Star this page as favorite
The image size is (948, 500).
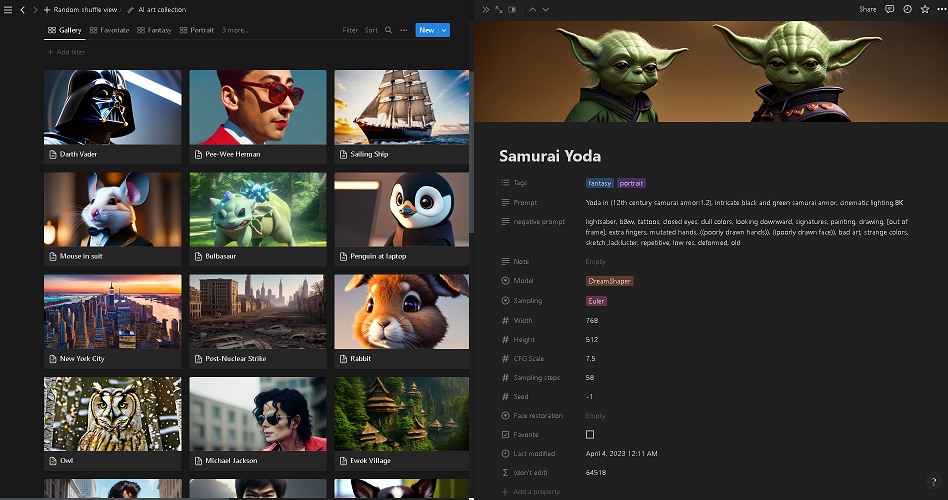925,9
